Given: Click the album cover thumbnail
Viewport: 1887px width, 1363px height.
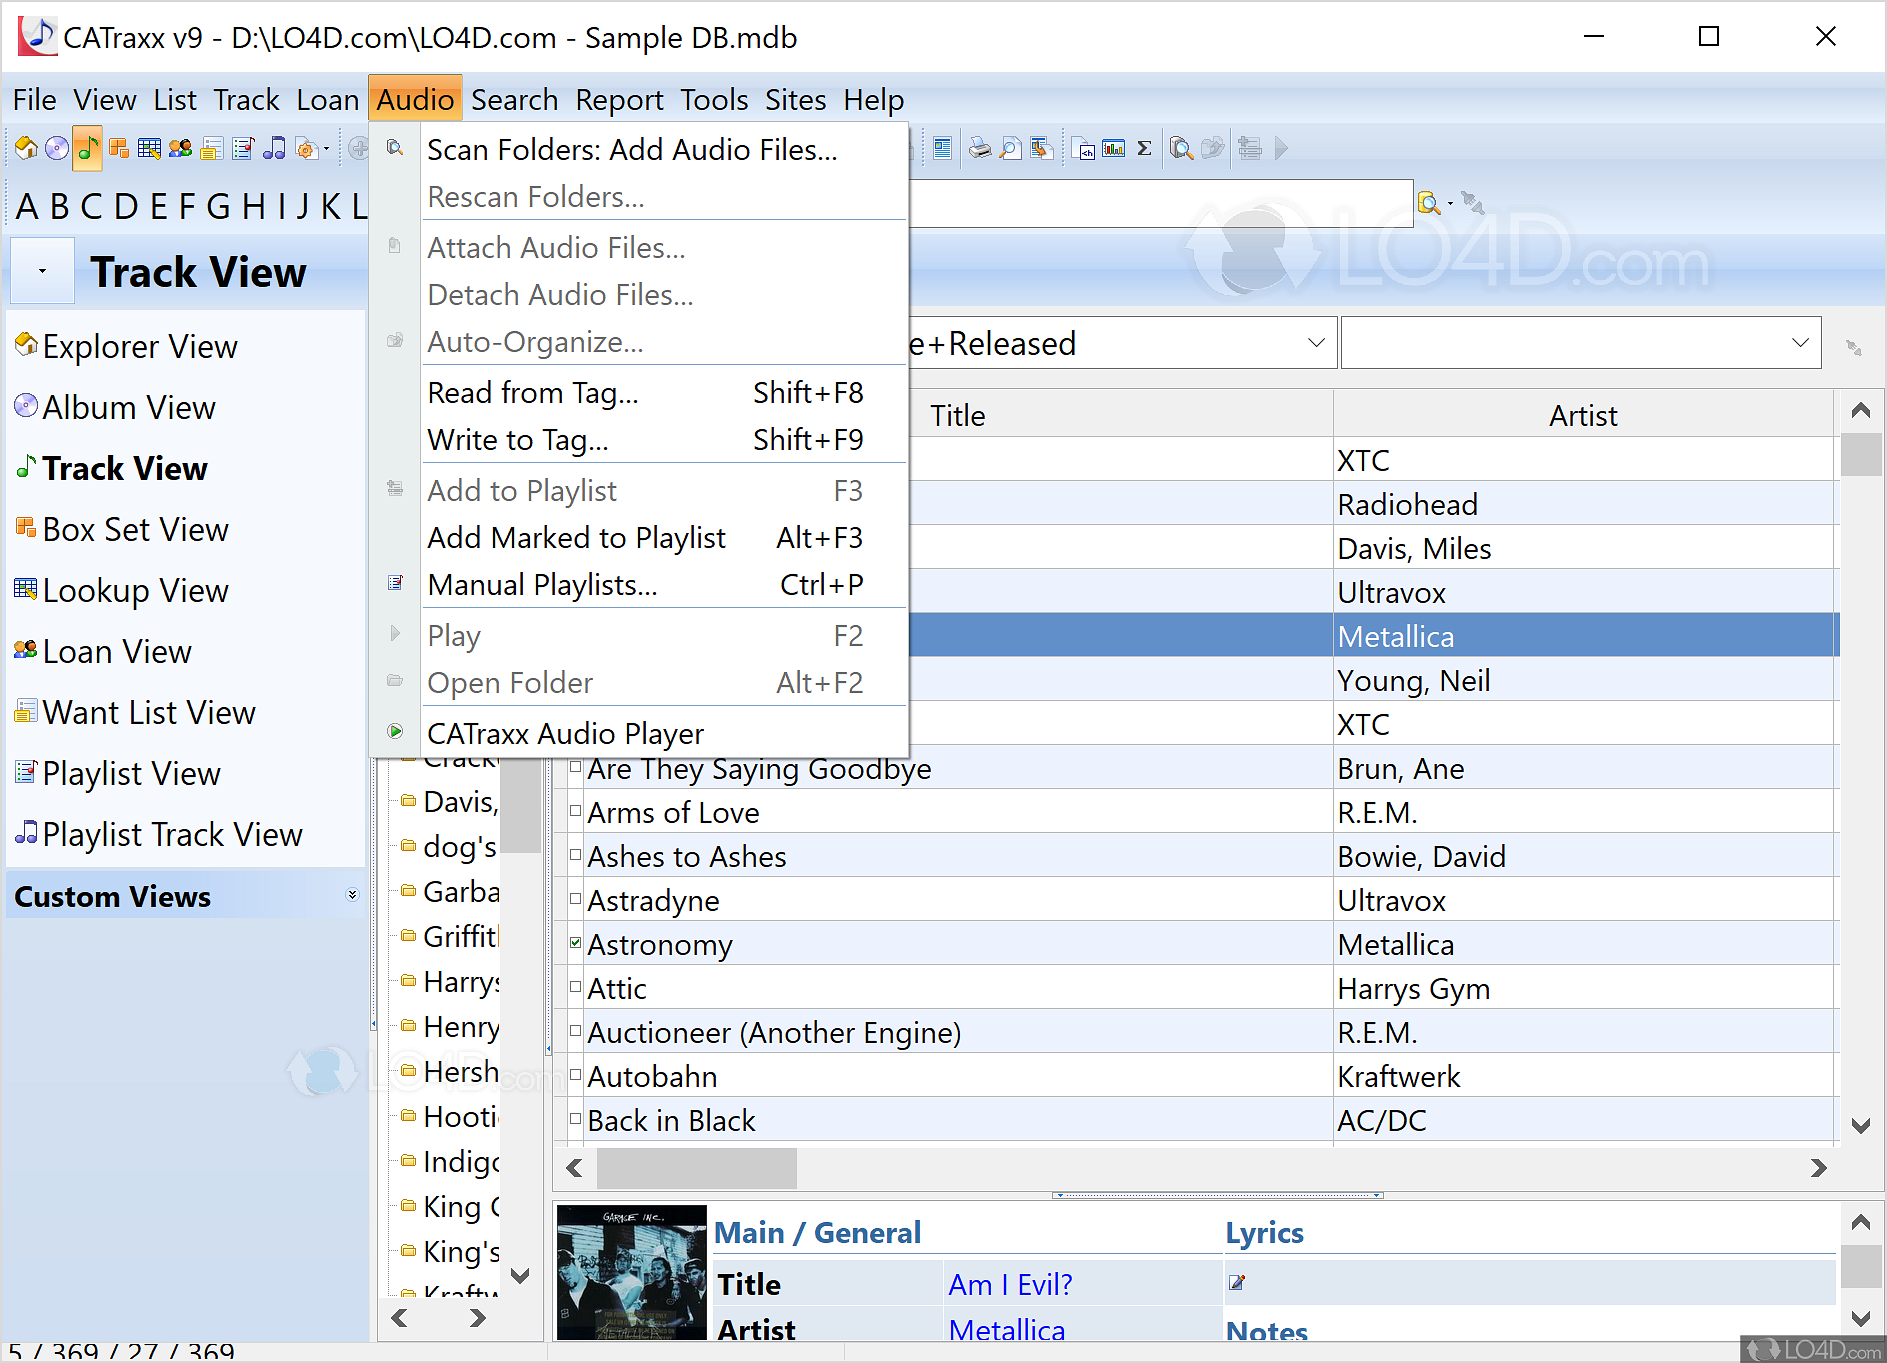Looking at the screenshot, I should (631, 1272).
